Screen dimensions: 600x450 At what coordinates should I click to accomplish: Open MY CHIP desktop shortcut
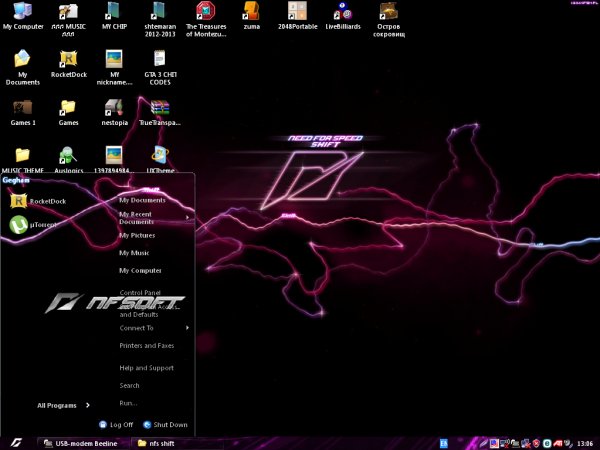coord(114,15)
